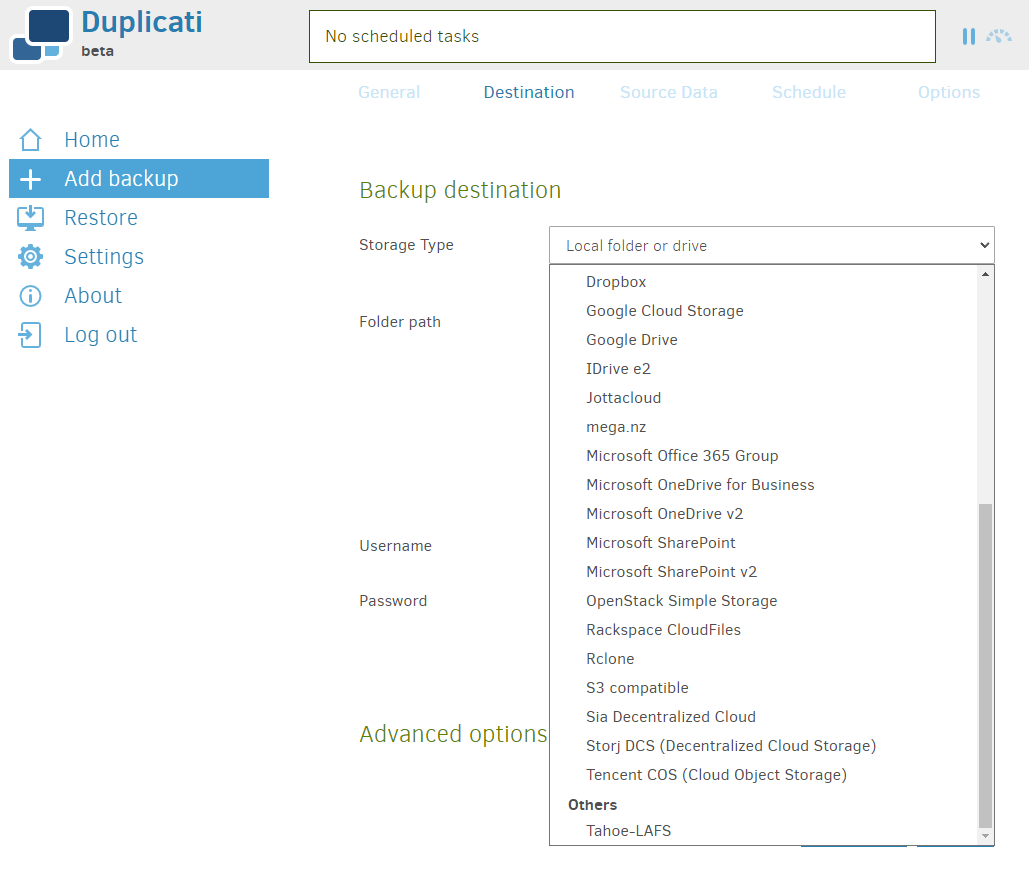
Task: Choose Jottacloud option
Action: tap(763, 398)
